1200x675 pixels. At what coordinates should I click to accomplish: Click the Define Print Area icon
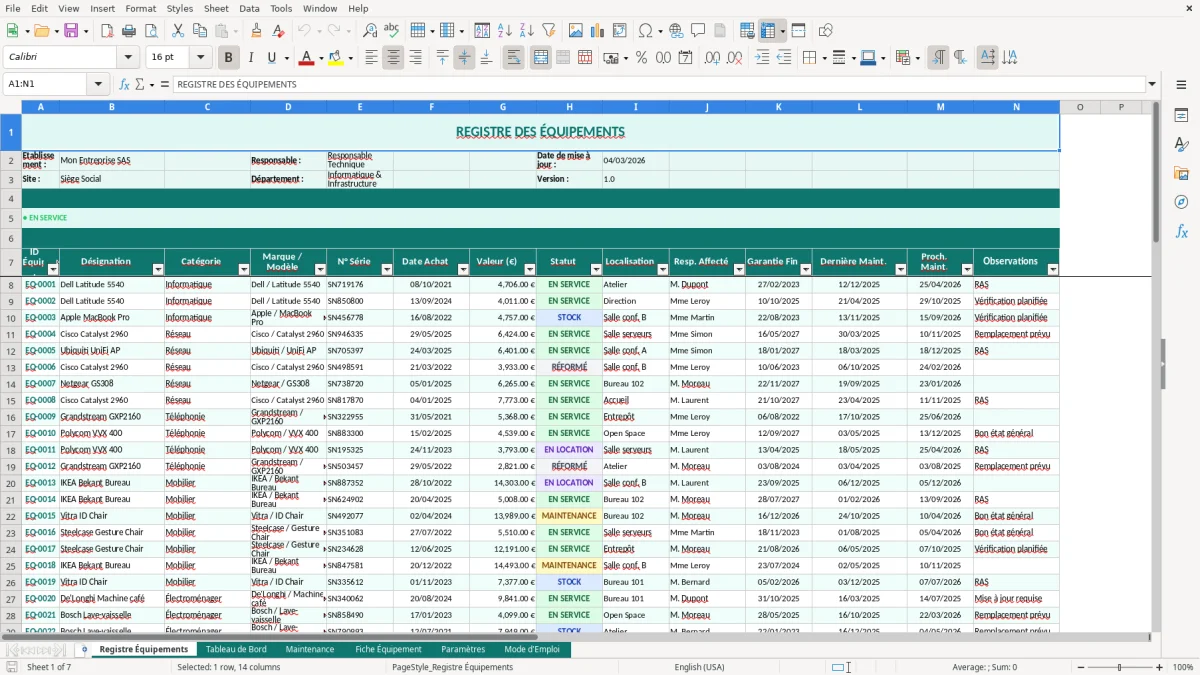coord(747,31)
